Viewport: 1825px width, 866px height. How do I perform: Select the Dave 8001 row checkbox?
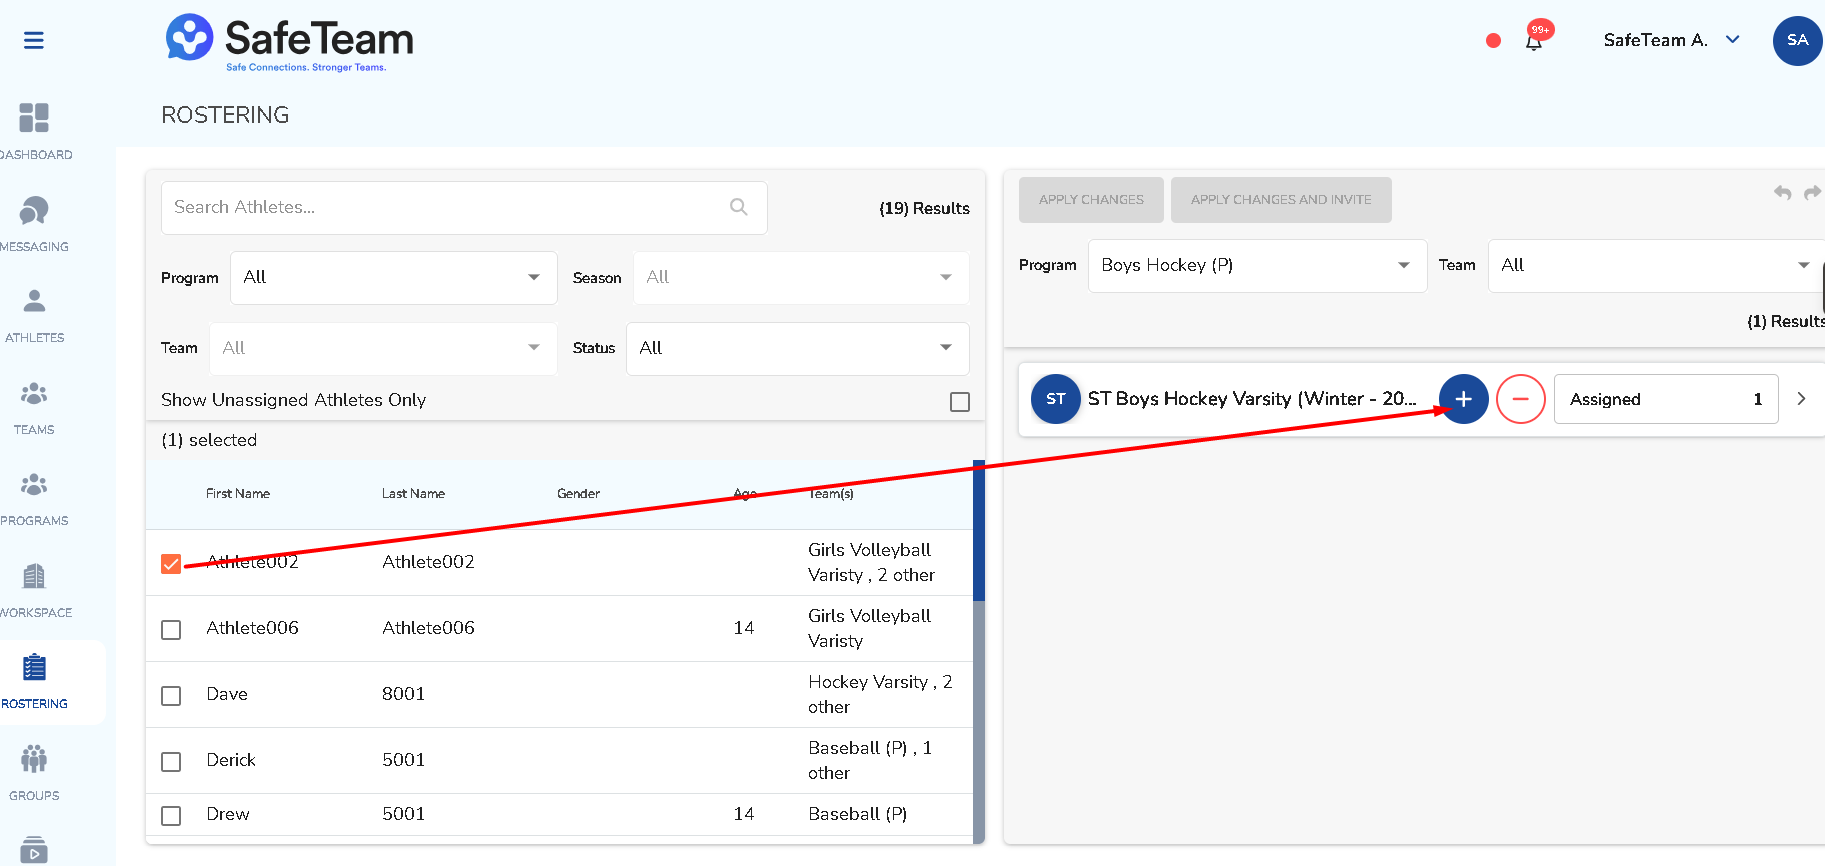coord(171,696)
